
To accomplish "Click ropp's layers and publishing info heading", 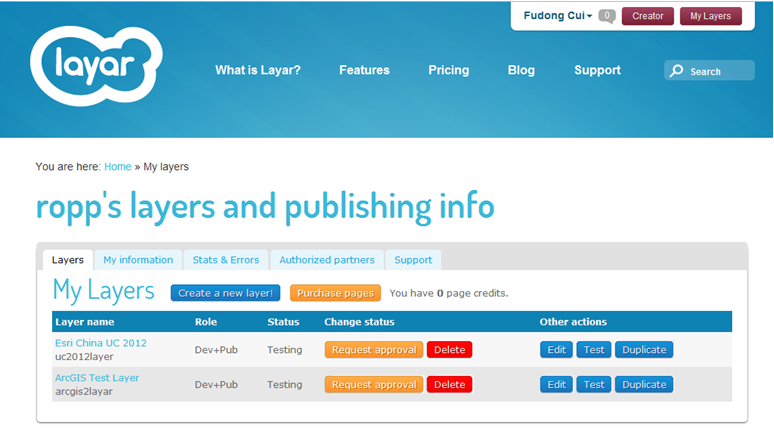I will point(265,206).
